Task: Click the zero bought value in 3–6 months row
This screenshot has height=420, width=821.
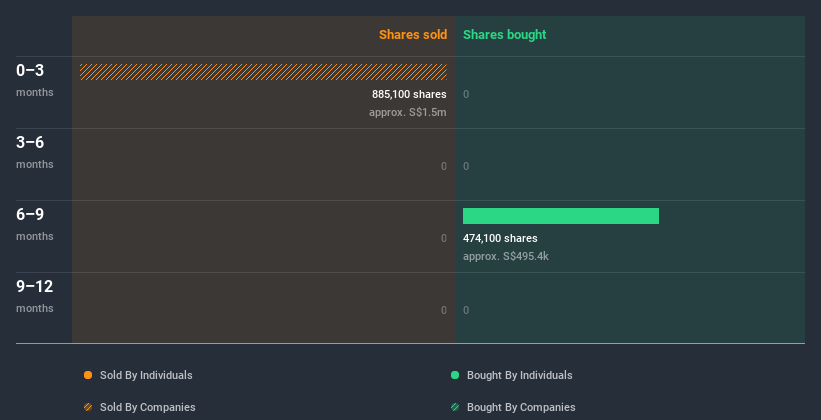Action: point(466,167)
